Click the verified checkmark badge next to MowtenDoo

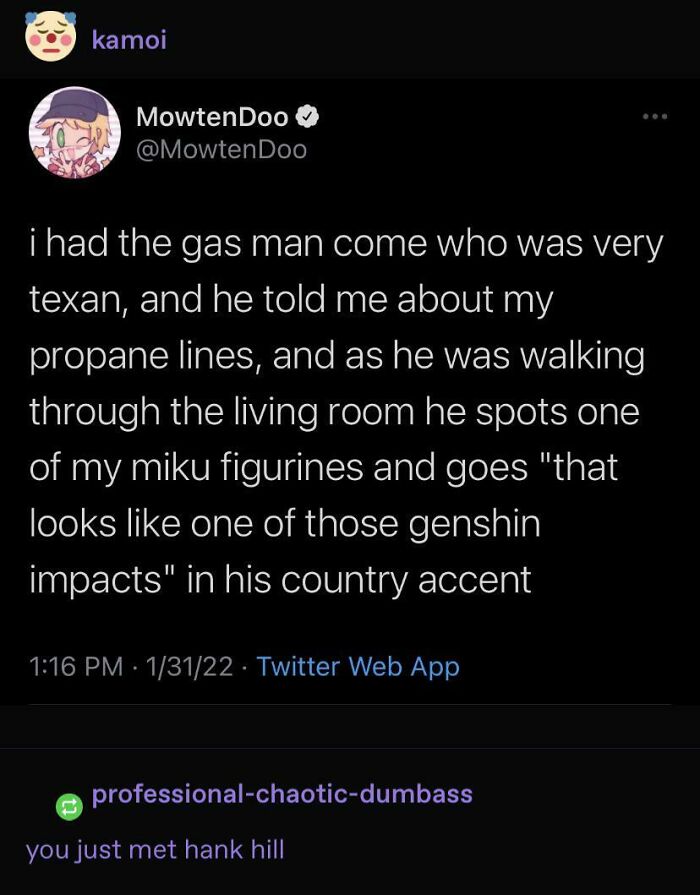tap(307, 116)
